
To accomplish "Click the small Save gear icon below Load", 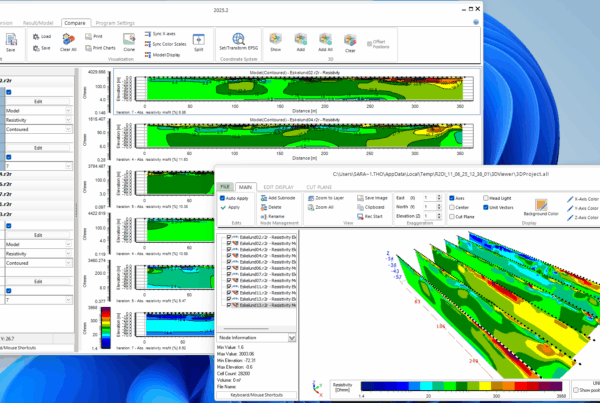I will pos(36,48).
